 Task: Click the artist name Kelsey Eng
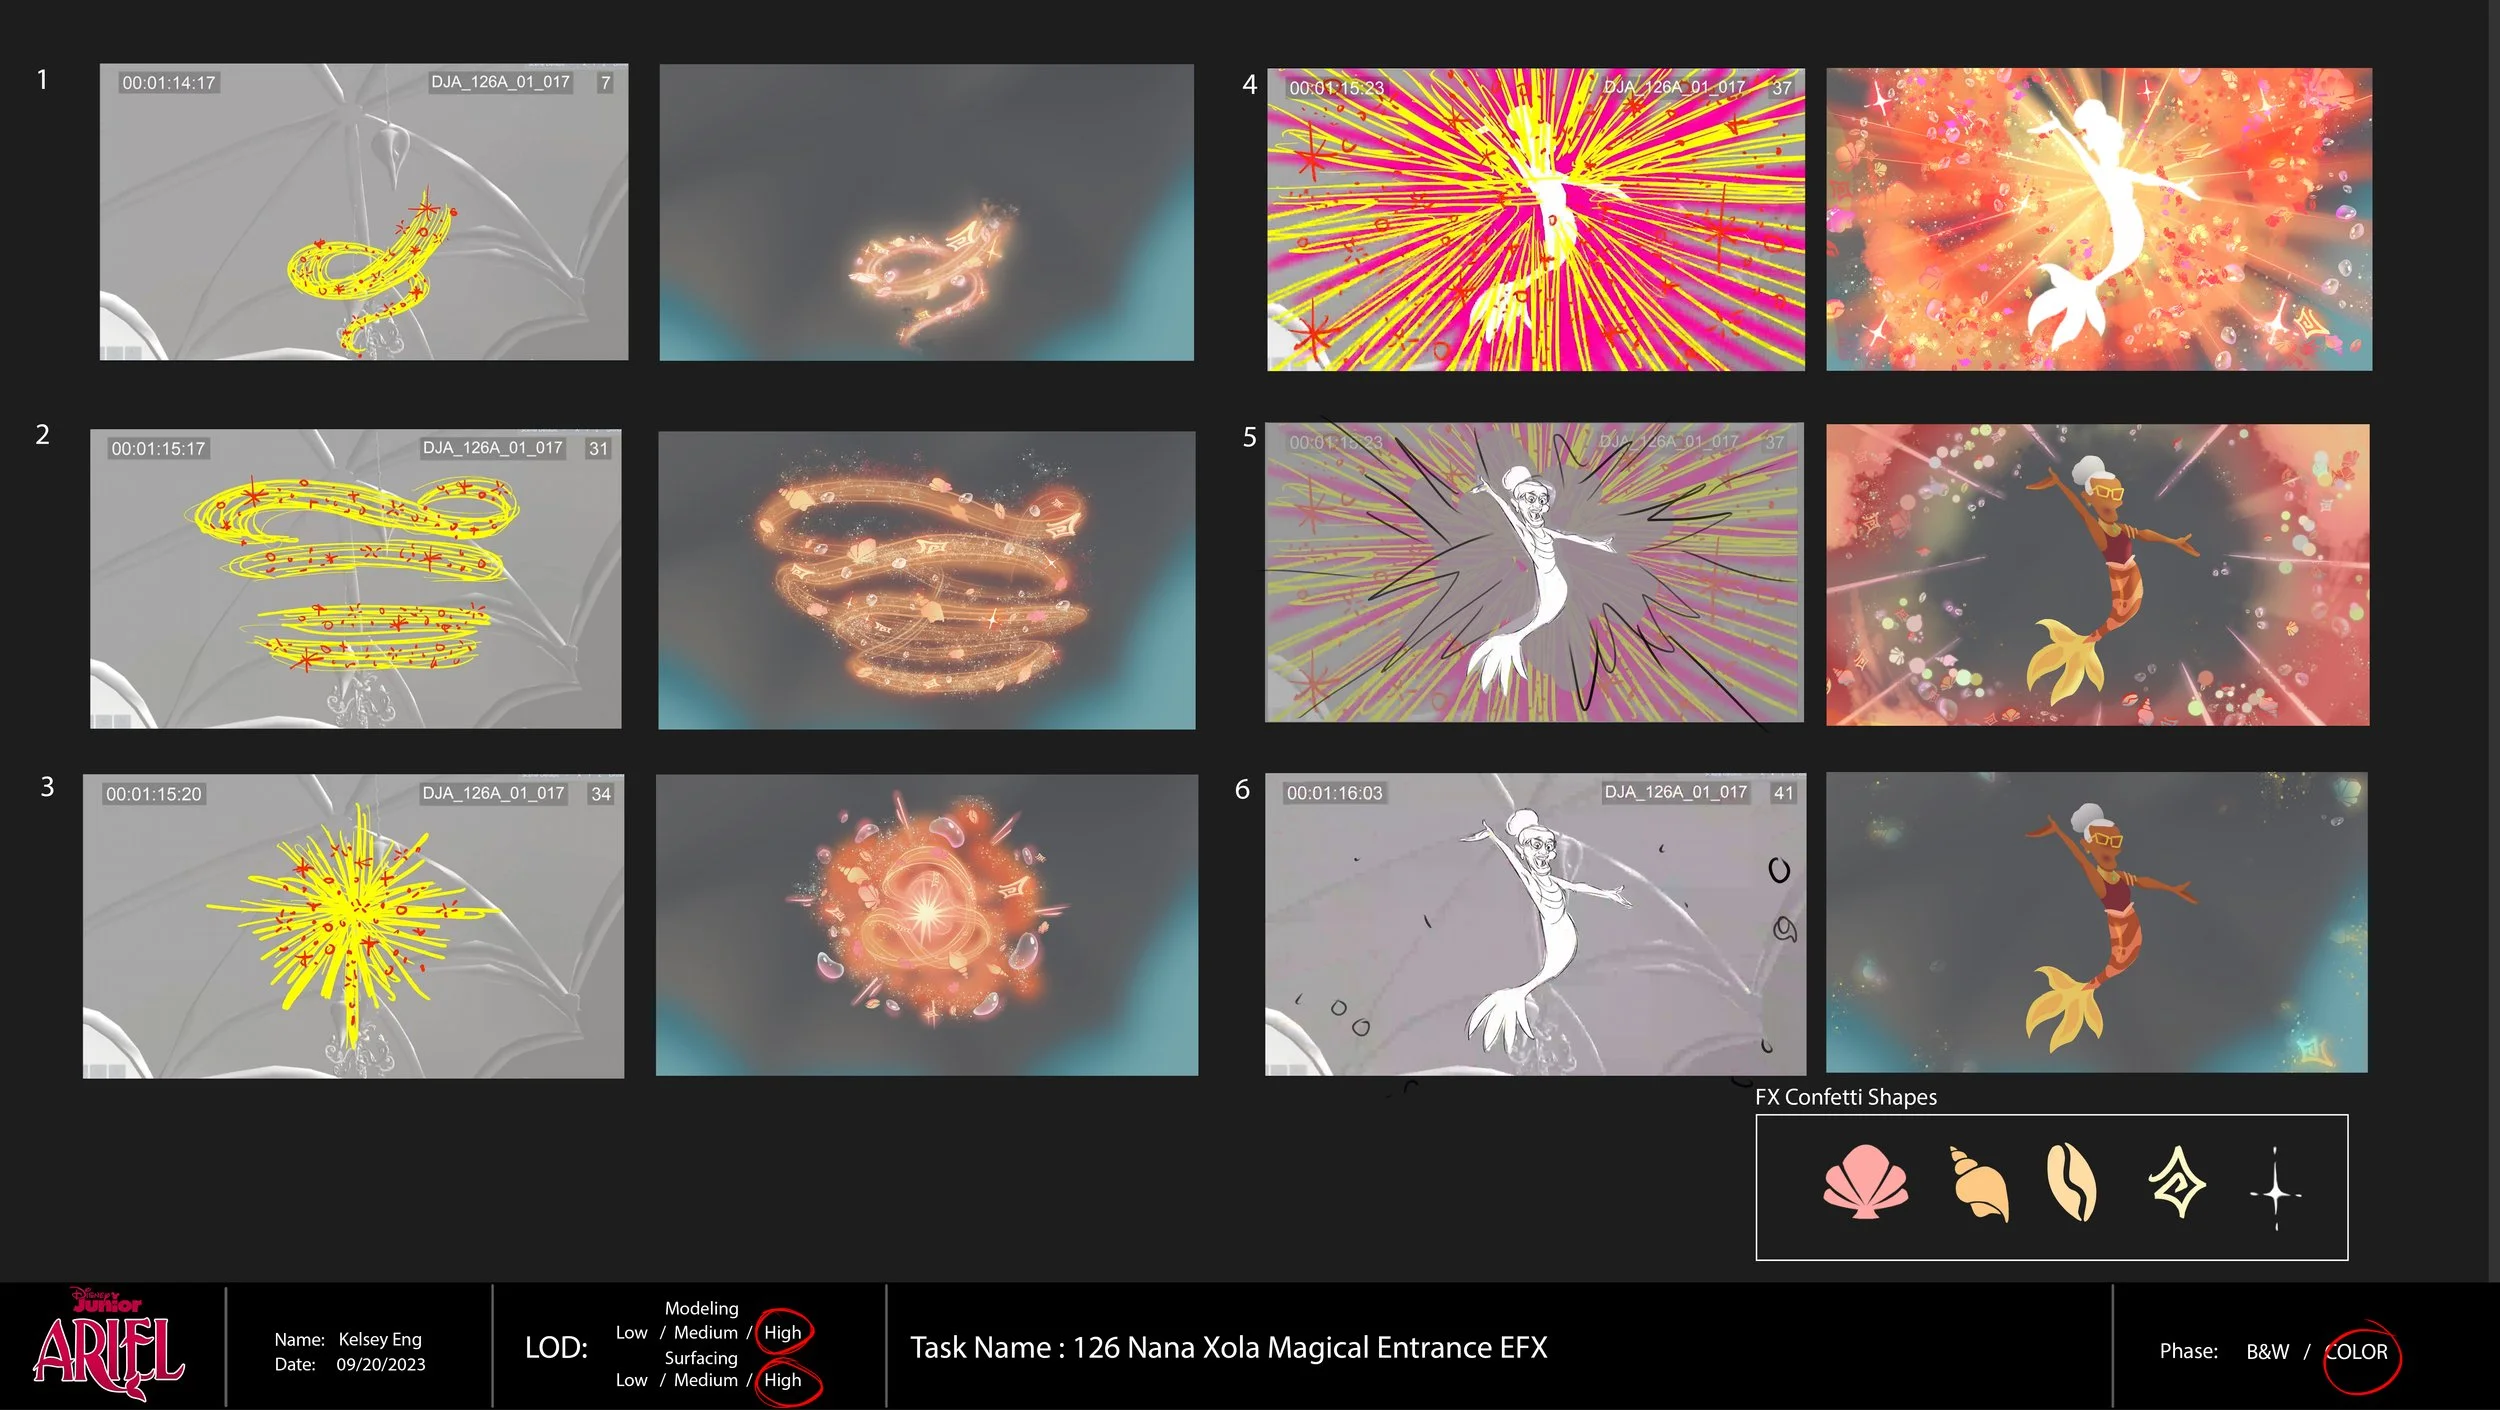coord(380,1339)
